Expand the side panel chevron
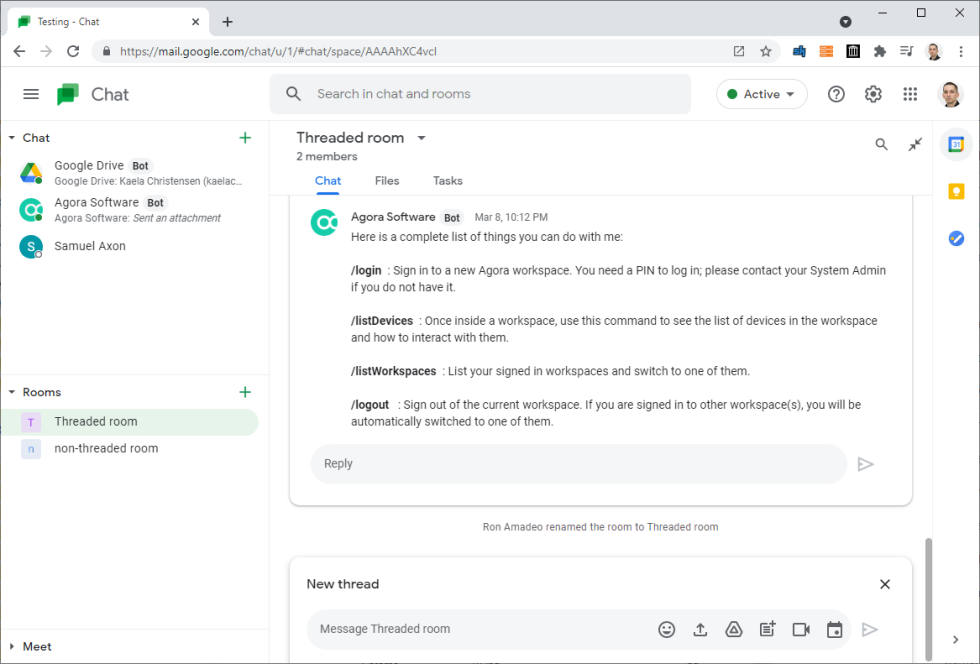 956,639
